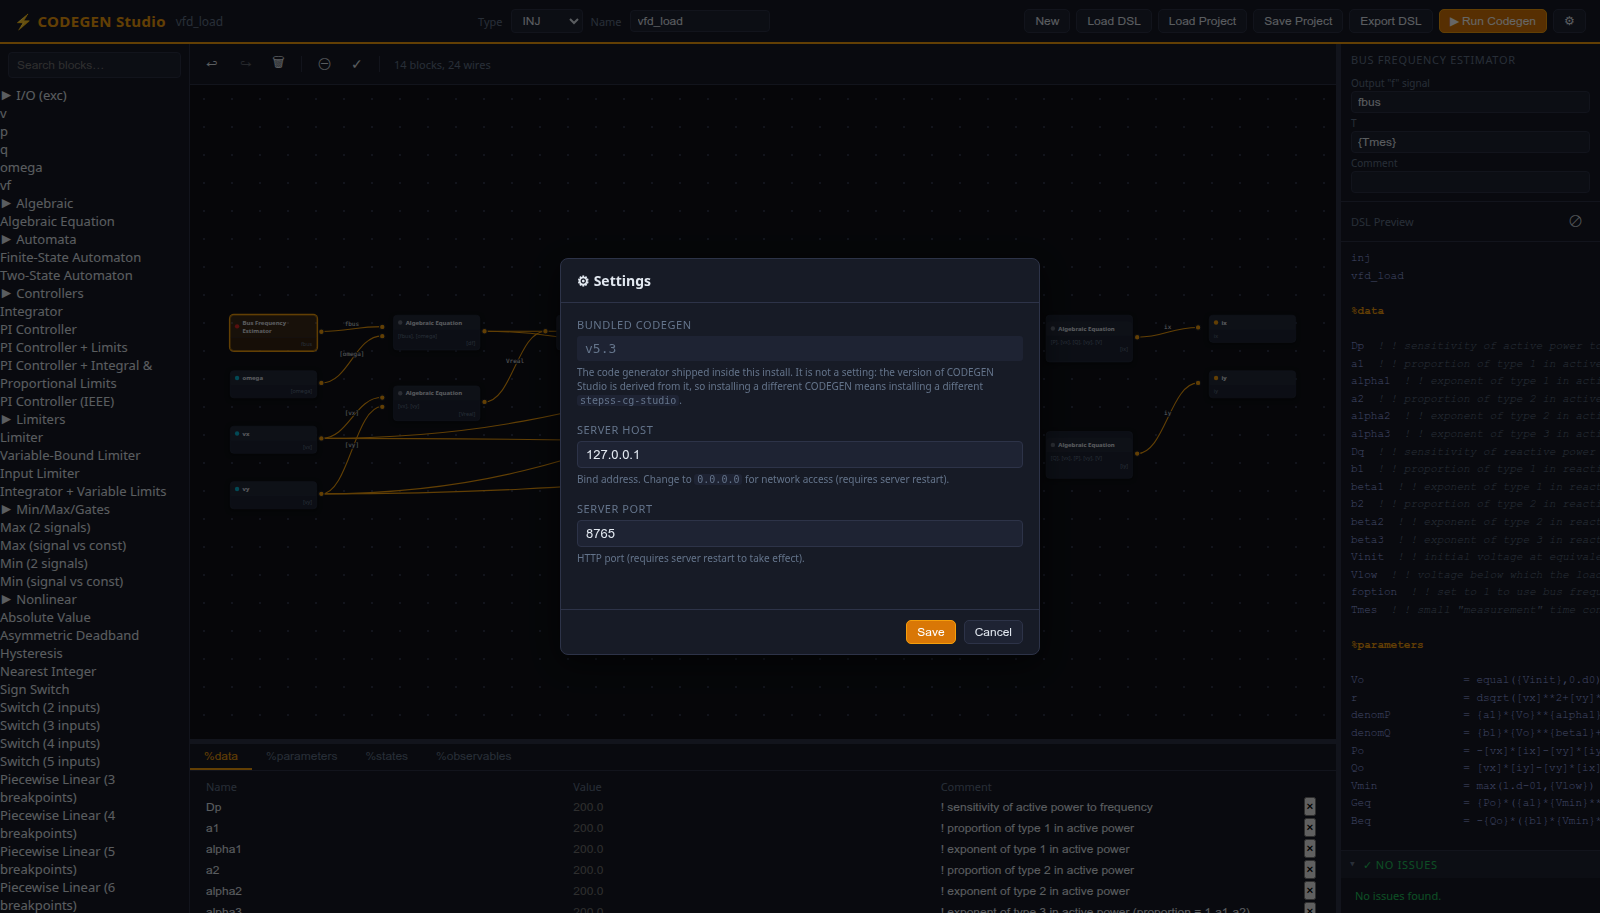Switch to the %parameters tab
This screenshot has height=913, width=1600.
pyautogui.click(x=302, y=756)
